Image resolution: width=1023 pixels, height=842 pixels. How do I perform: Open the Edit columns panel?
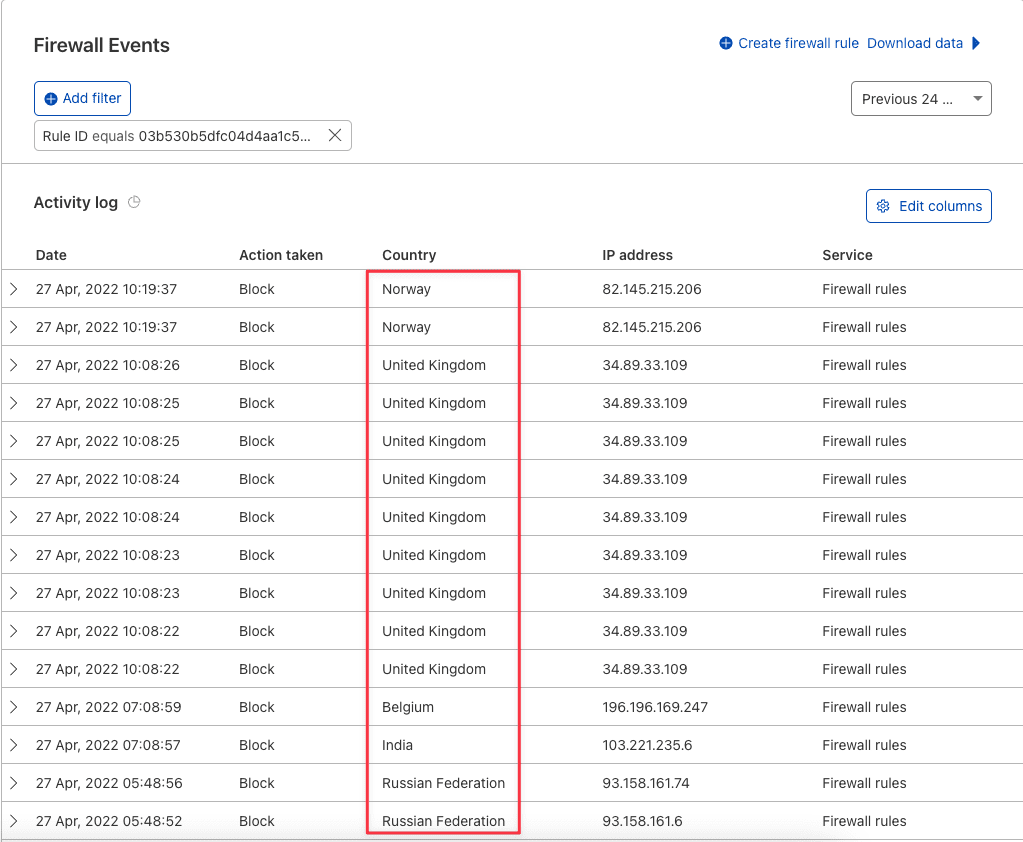tap(928, 205)
